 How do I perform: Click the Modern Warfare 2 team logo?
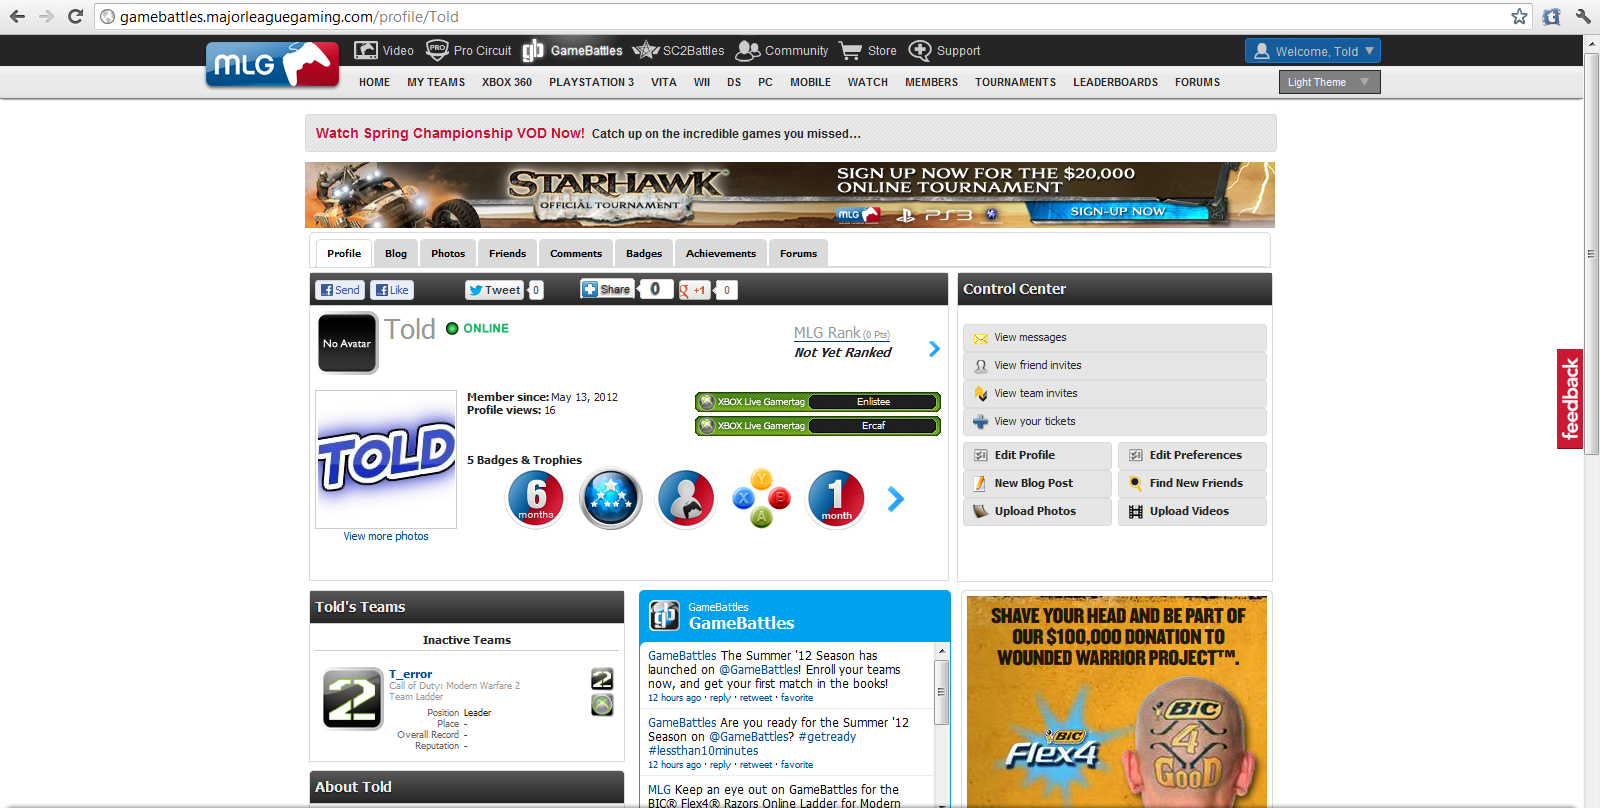click(353, 698)
